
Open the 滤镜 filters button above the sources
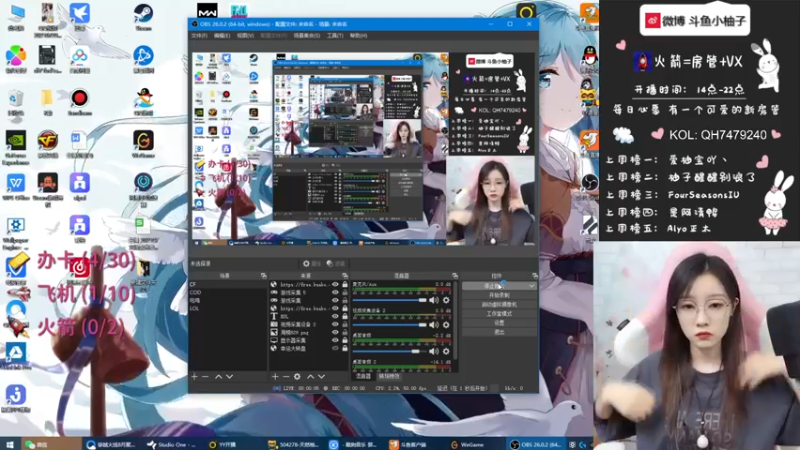tap(335, 264)
